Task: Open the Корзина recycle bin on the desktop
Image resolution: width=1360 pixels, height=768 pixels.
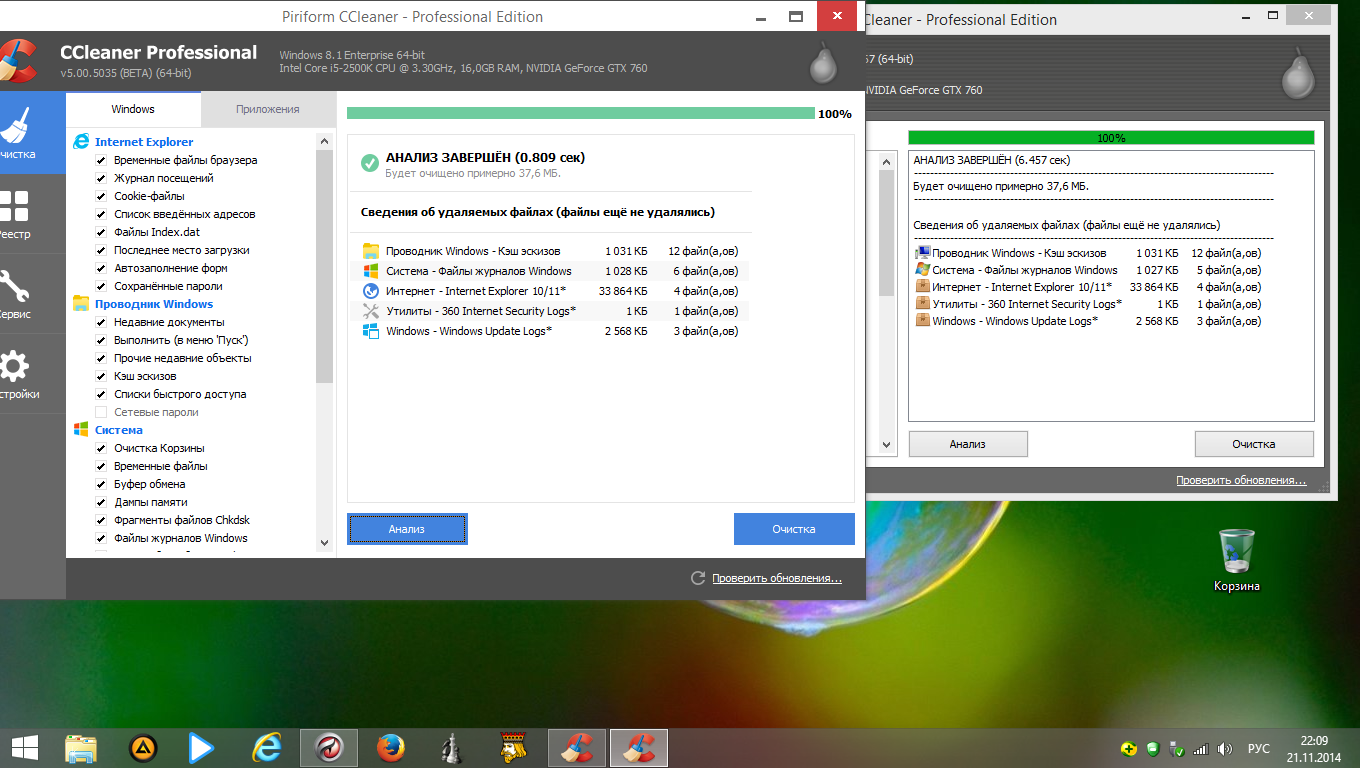Action: [x=1237, y=560]
